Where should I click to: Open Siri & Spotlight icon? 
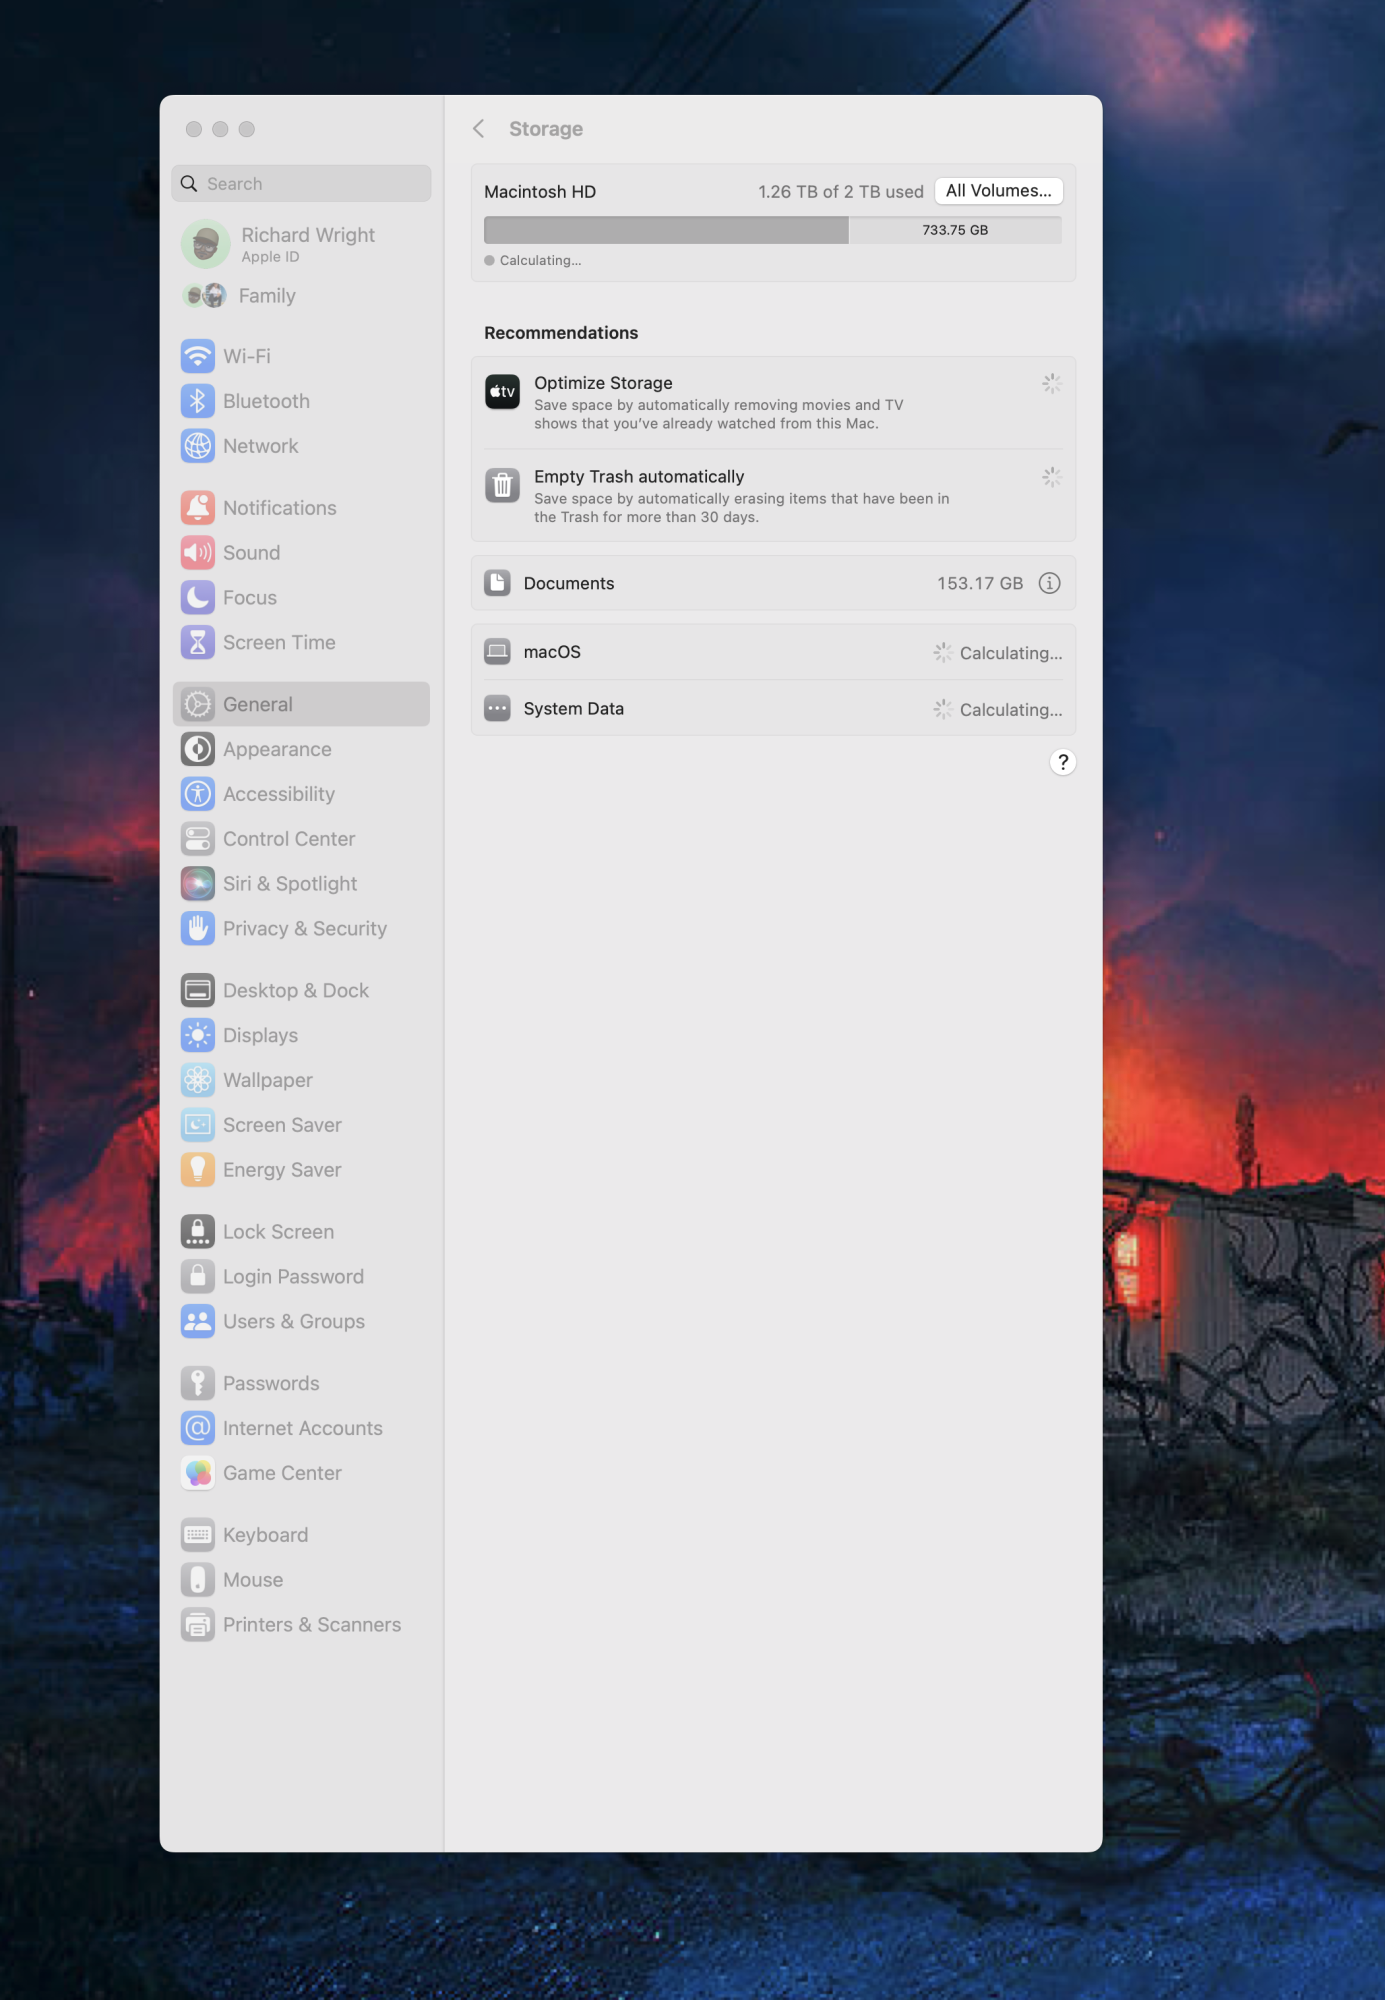click(x=198, y=884)
